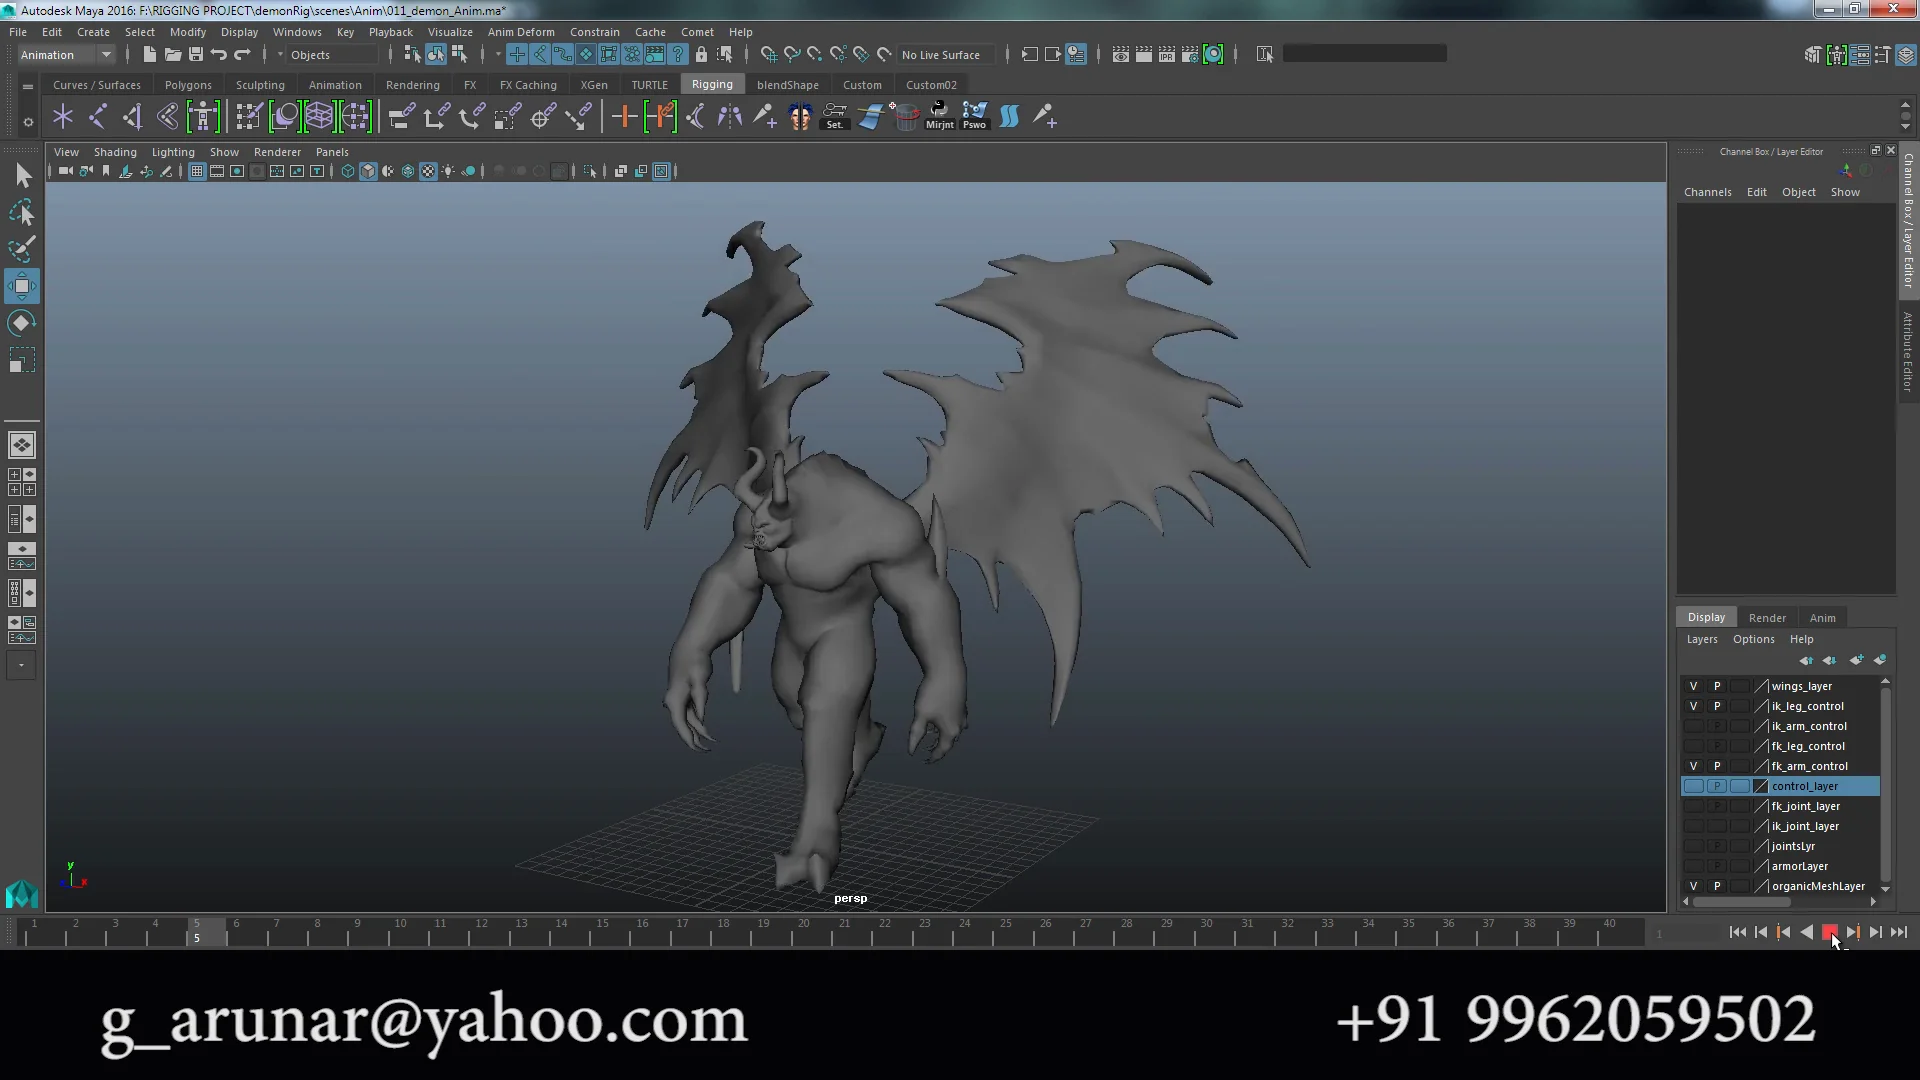Screen dimensions: 1920x1080
Task: Open the viewport Shading menu
Action: tap(115, 152)
